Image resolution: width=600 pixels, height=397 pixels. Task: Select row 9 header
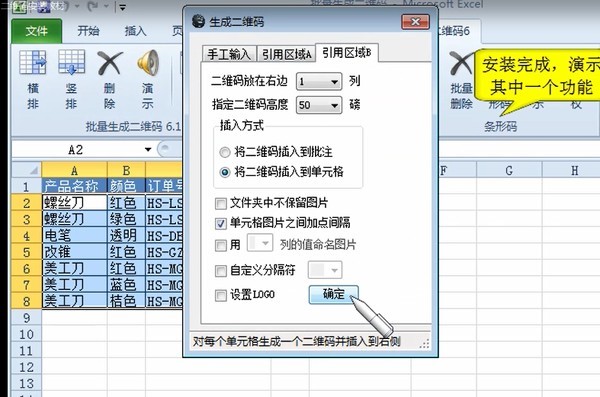click(x=26, y=318)
